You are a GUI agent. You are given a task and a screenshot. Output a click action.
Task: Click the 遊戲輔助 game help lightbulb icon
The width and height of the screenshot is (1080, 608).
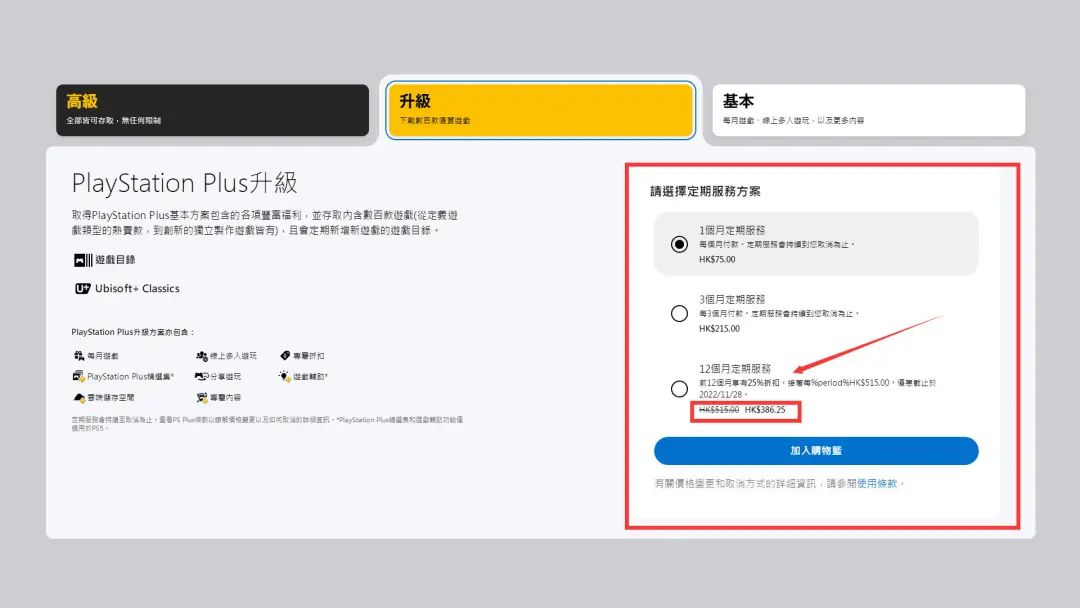tap(285, 377)
